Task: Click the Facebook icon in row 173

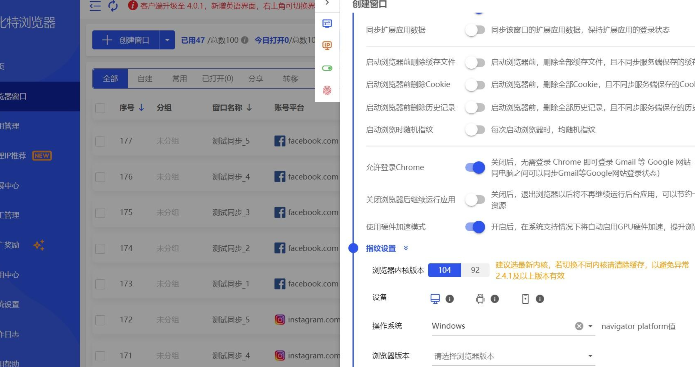Action: click(x=280, y=284)
